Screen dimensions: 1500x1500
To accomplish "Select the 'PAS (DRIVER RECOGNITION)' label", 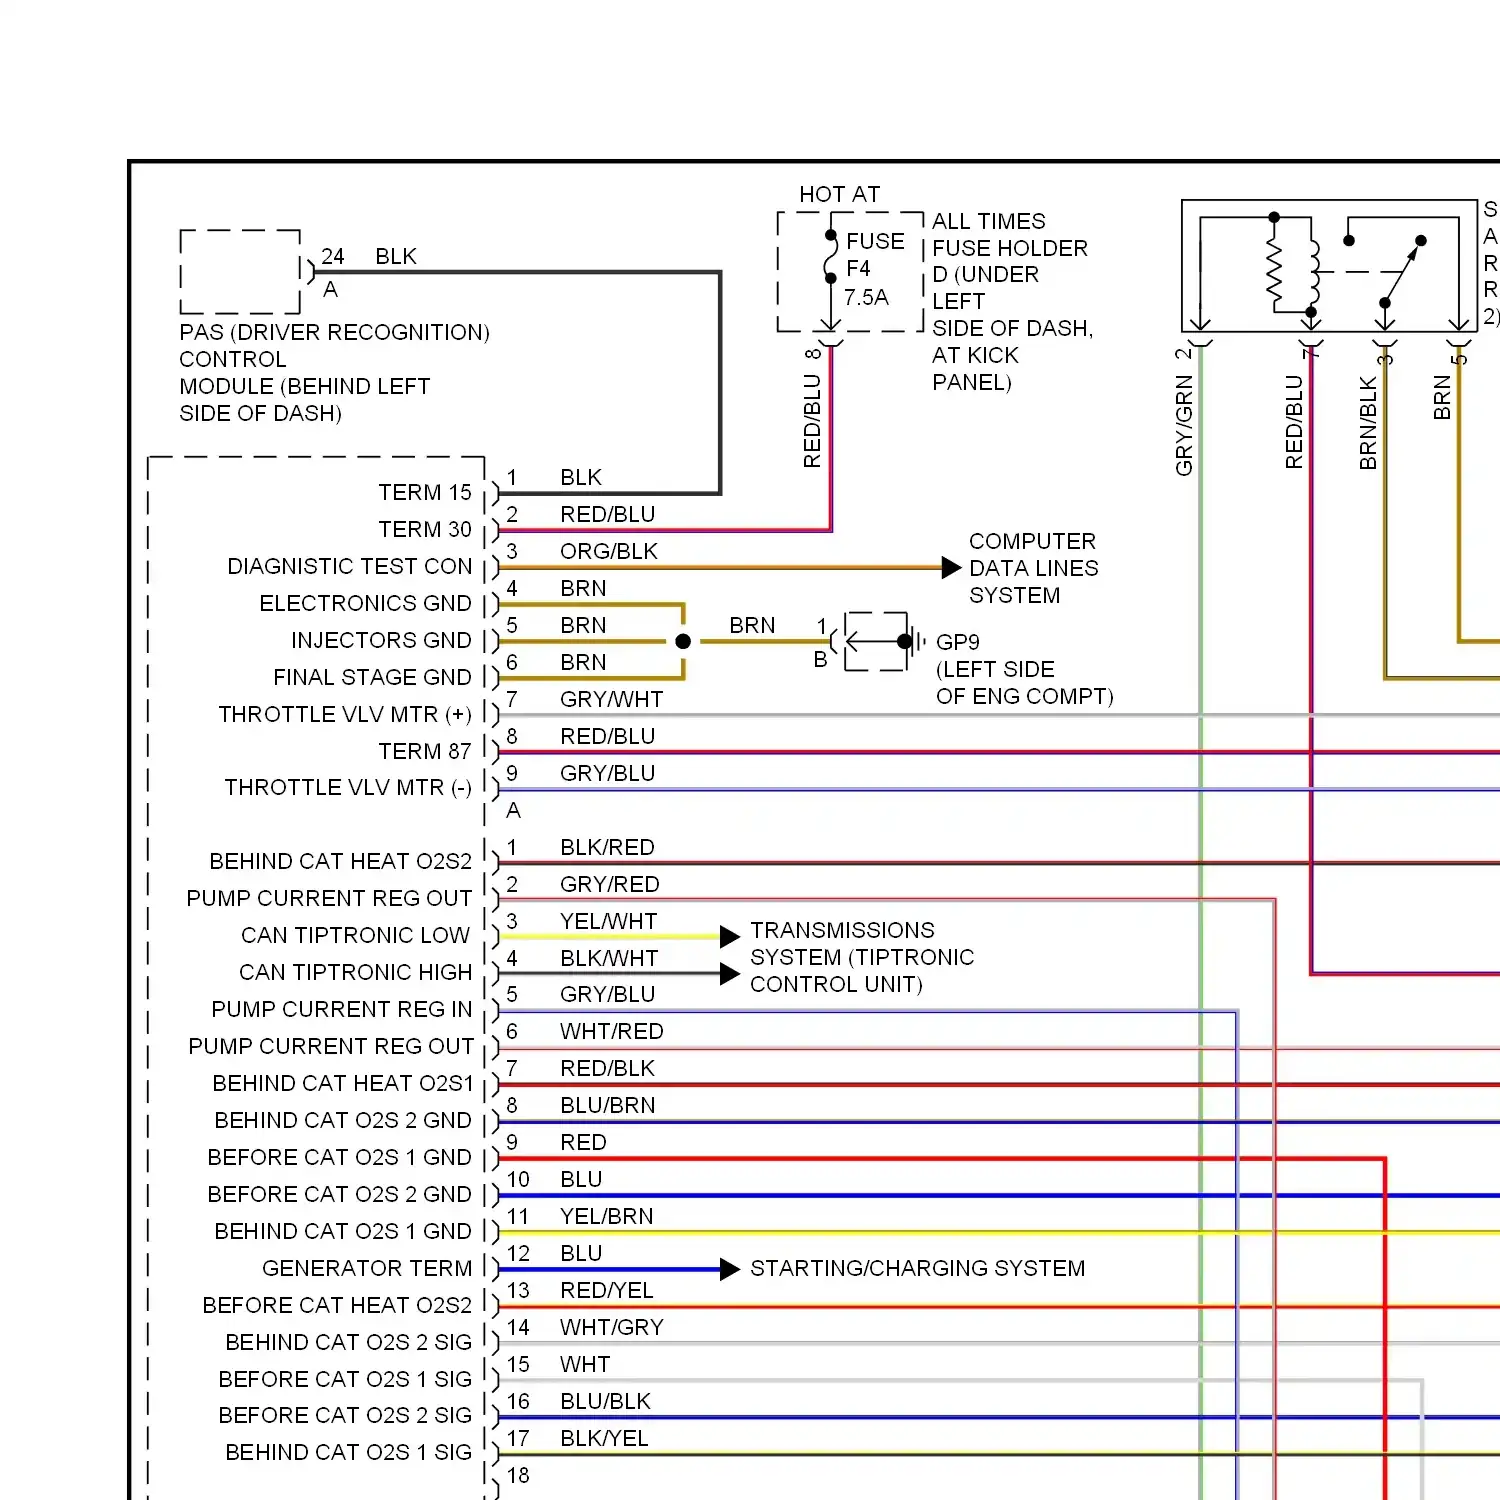I will point(335,332).
